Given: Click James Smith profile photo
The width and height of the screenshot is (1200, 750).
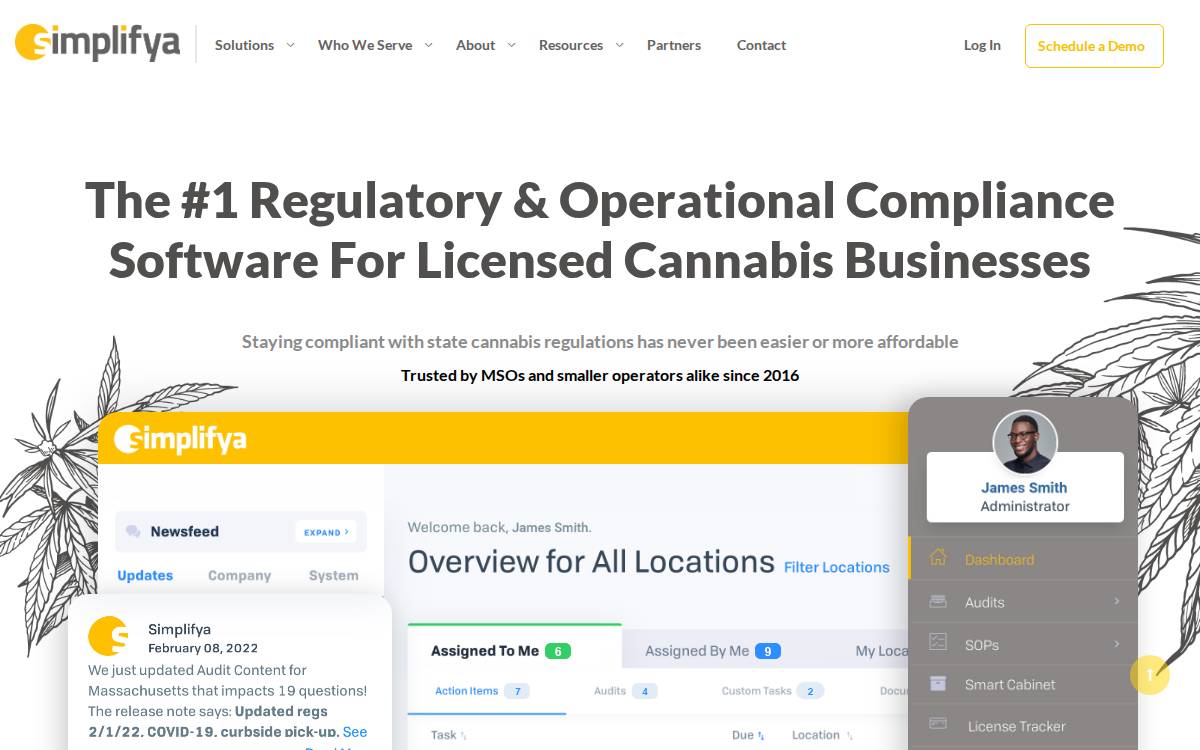Looking at the screenshot, I should [x=1025, y=442].
